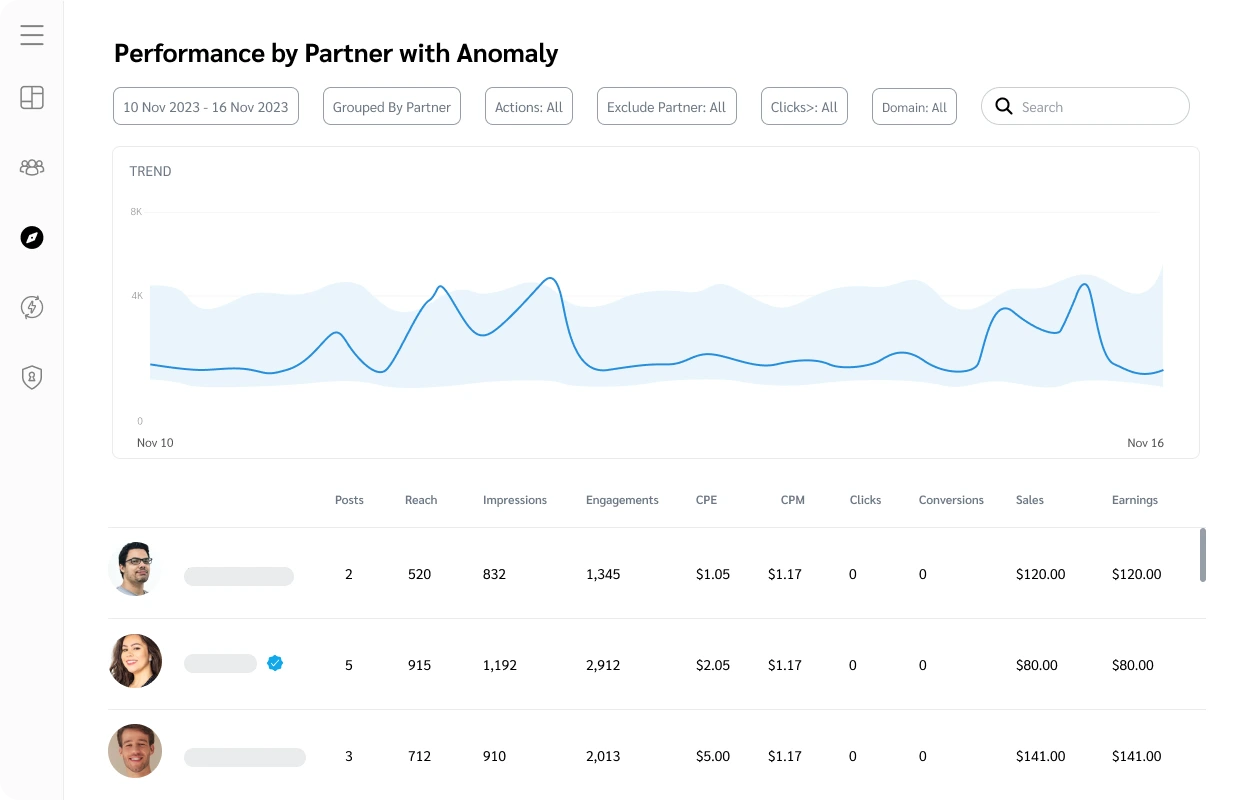Click the active compass discovery icon
The width and height of the screenshot is (1250, 800).
click(x=31, y=237)
